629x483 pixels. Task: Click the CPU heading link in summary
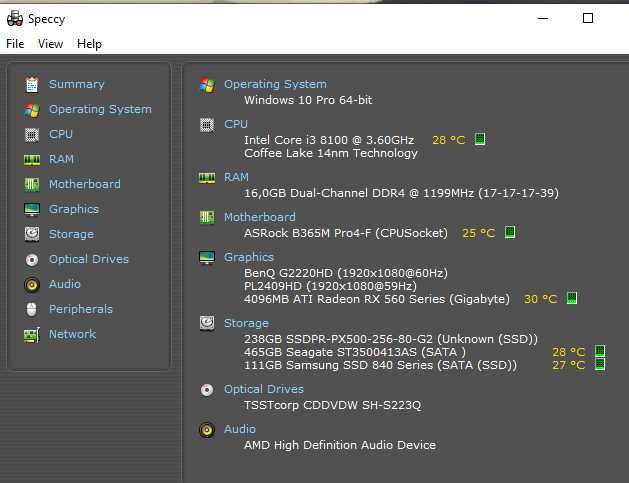(236, 124)
